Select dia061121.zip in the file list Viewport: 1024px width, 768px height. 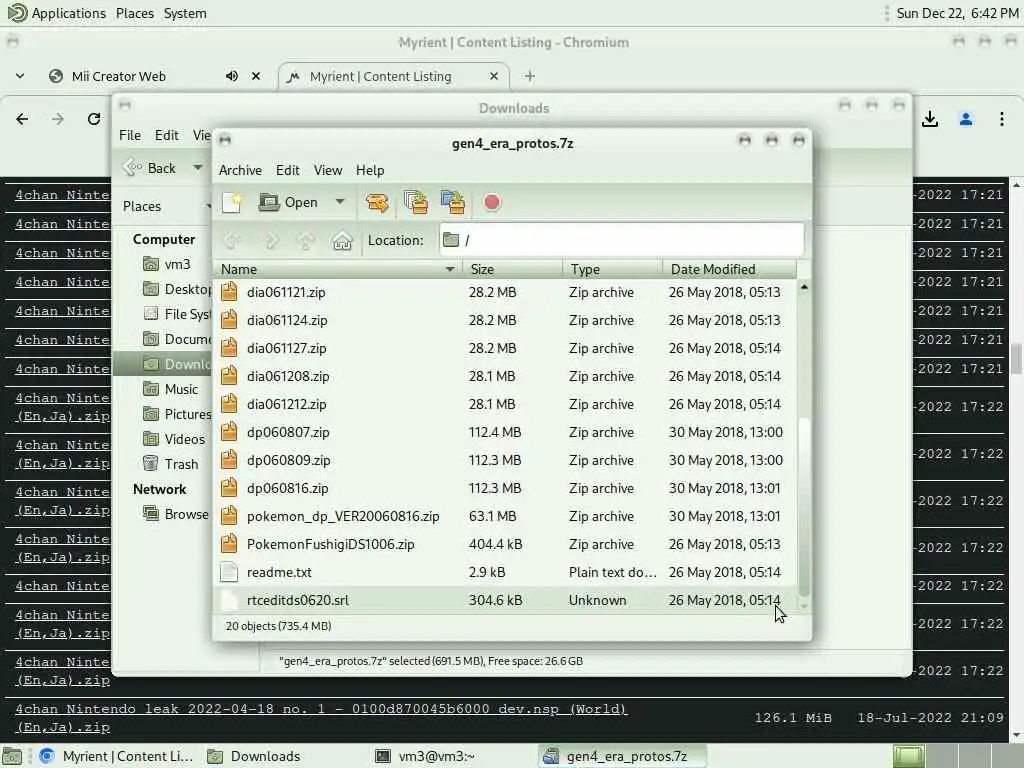pos(505,292)
